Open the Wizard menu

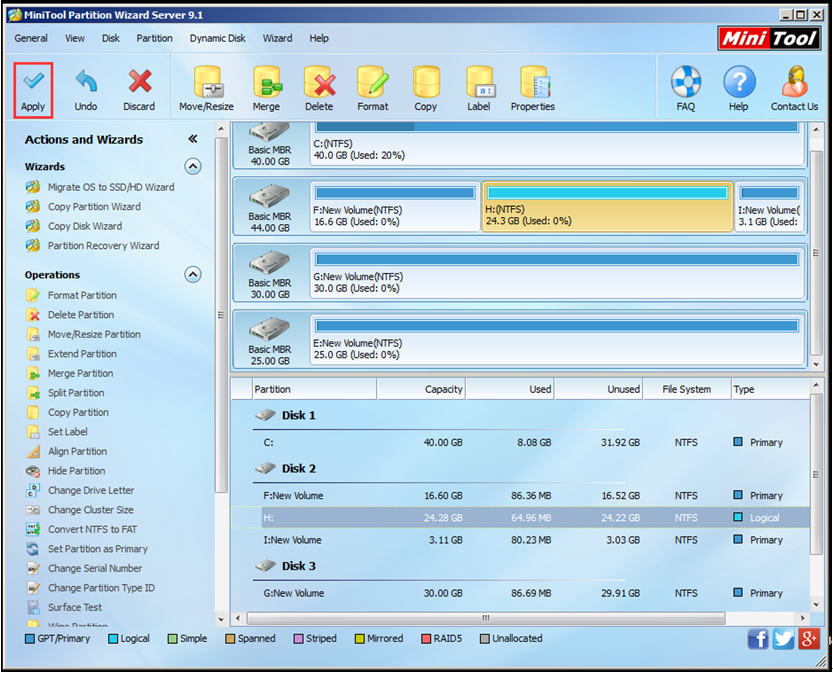(277, 38)
